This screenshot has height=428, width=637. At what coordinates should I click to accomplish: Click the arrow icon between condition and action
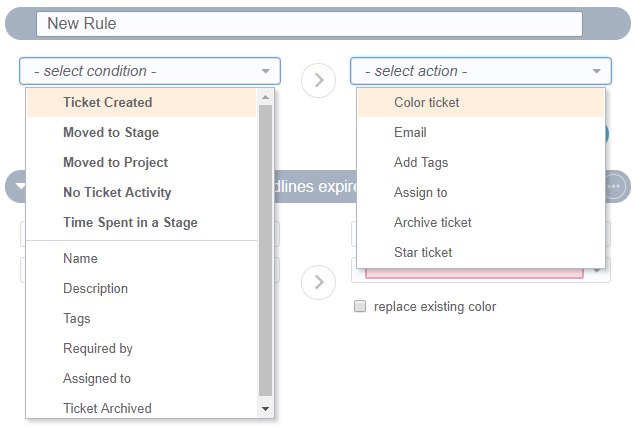pos(318,80)
